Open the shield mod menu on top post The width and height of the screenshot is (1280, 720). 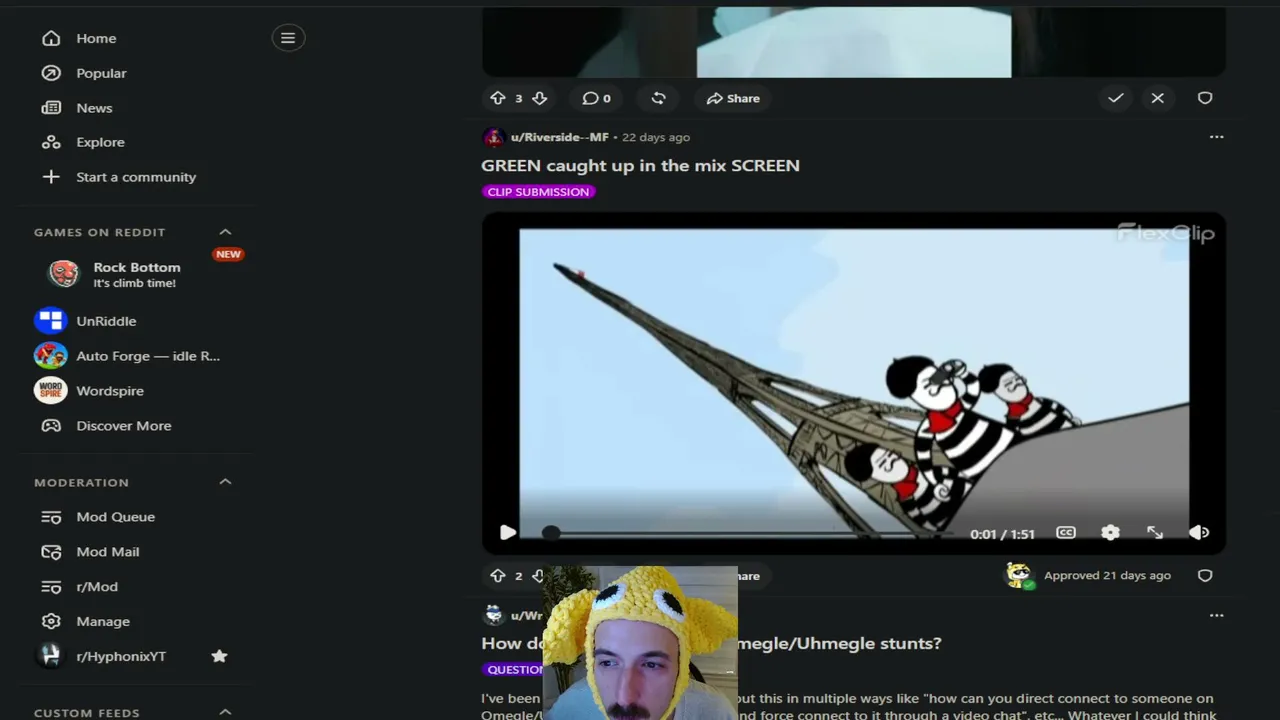[x=1205, y=98]
